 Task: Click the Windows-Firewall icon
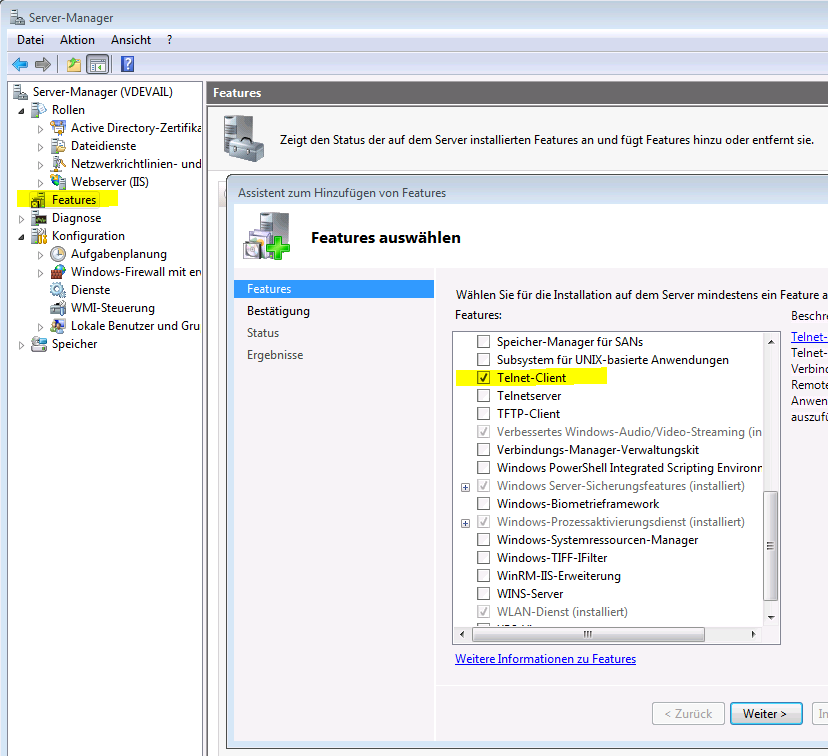(x=58, y=272)
